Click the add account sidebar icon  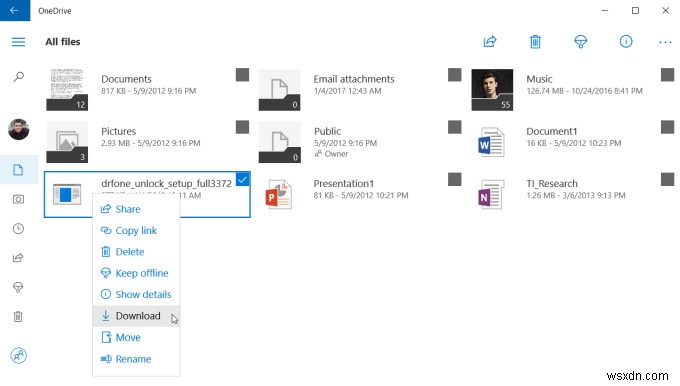pyautogui.click(x=19, y=356)
